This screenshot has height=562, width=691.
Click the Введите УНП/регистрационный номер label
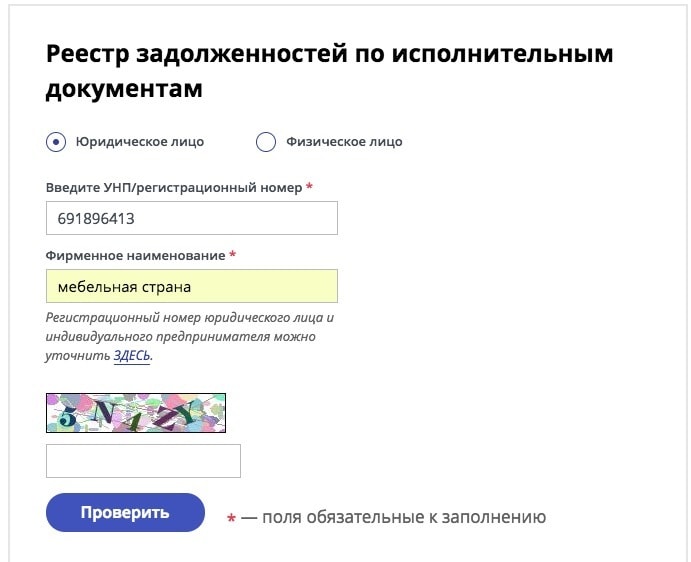[x=173, y=188]
